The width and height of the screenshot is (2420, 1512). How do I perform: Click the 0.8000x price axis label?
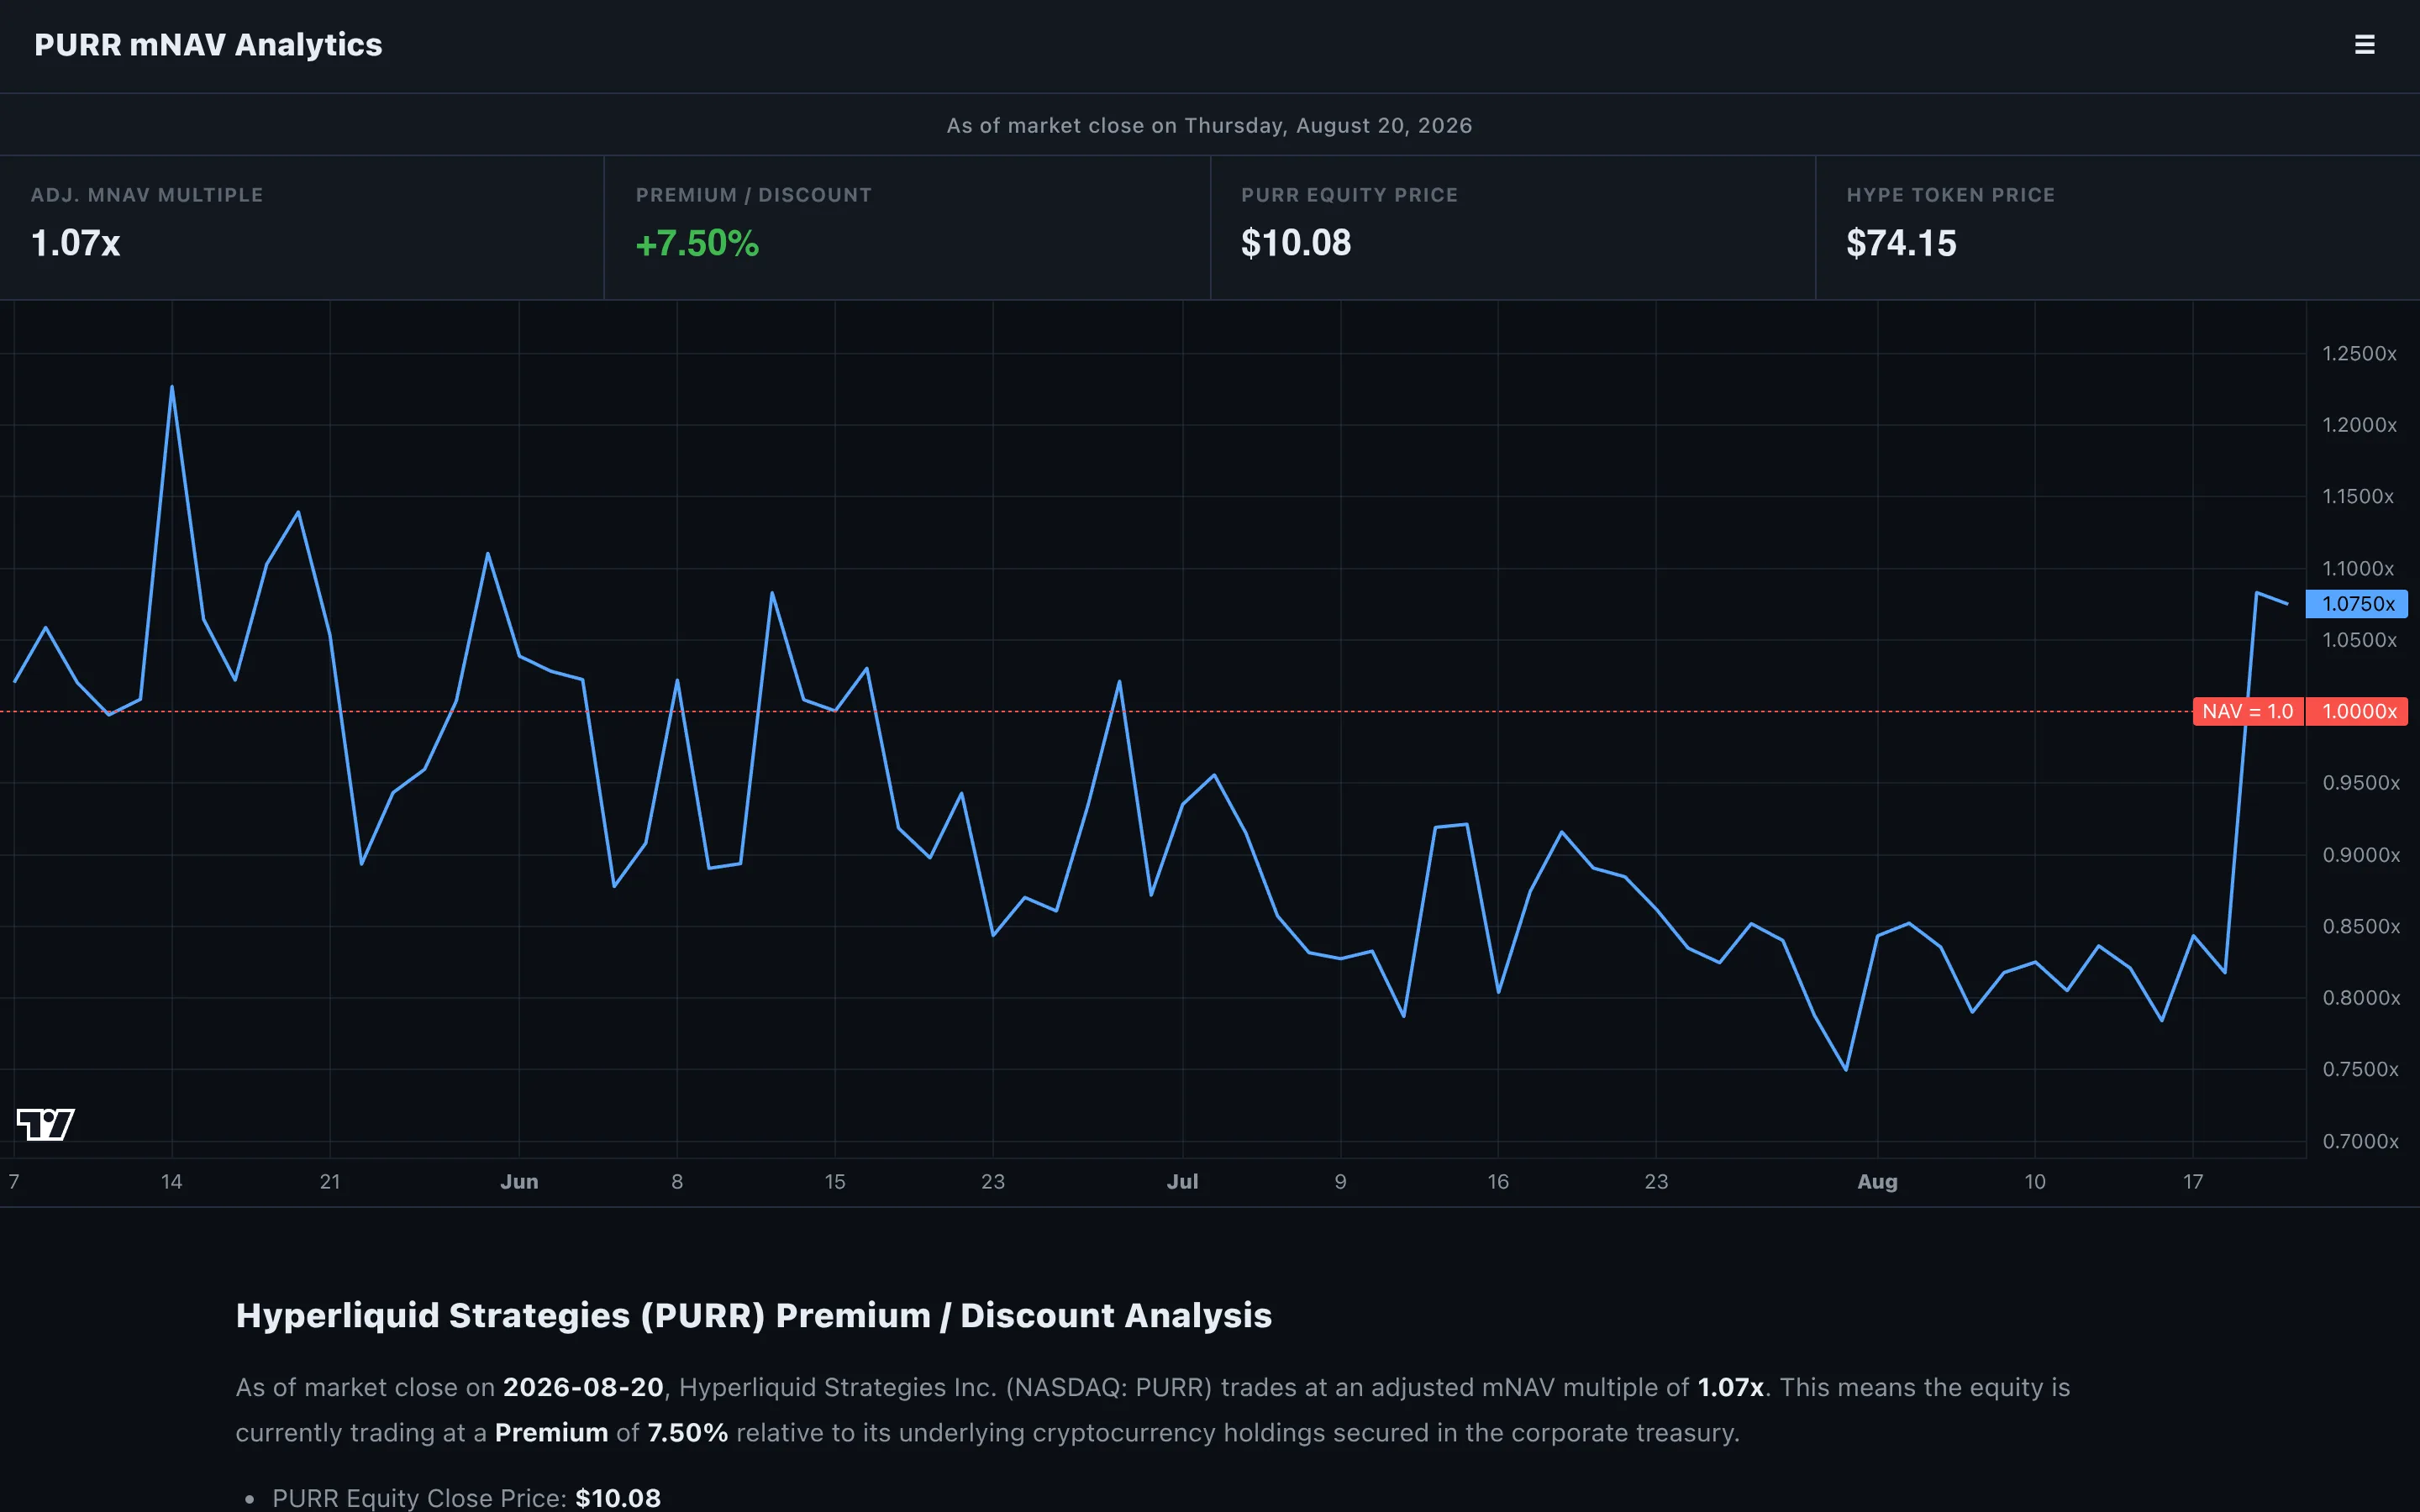[x=2360, y=998]
